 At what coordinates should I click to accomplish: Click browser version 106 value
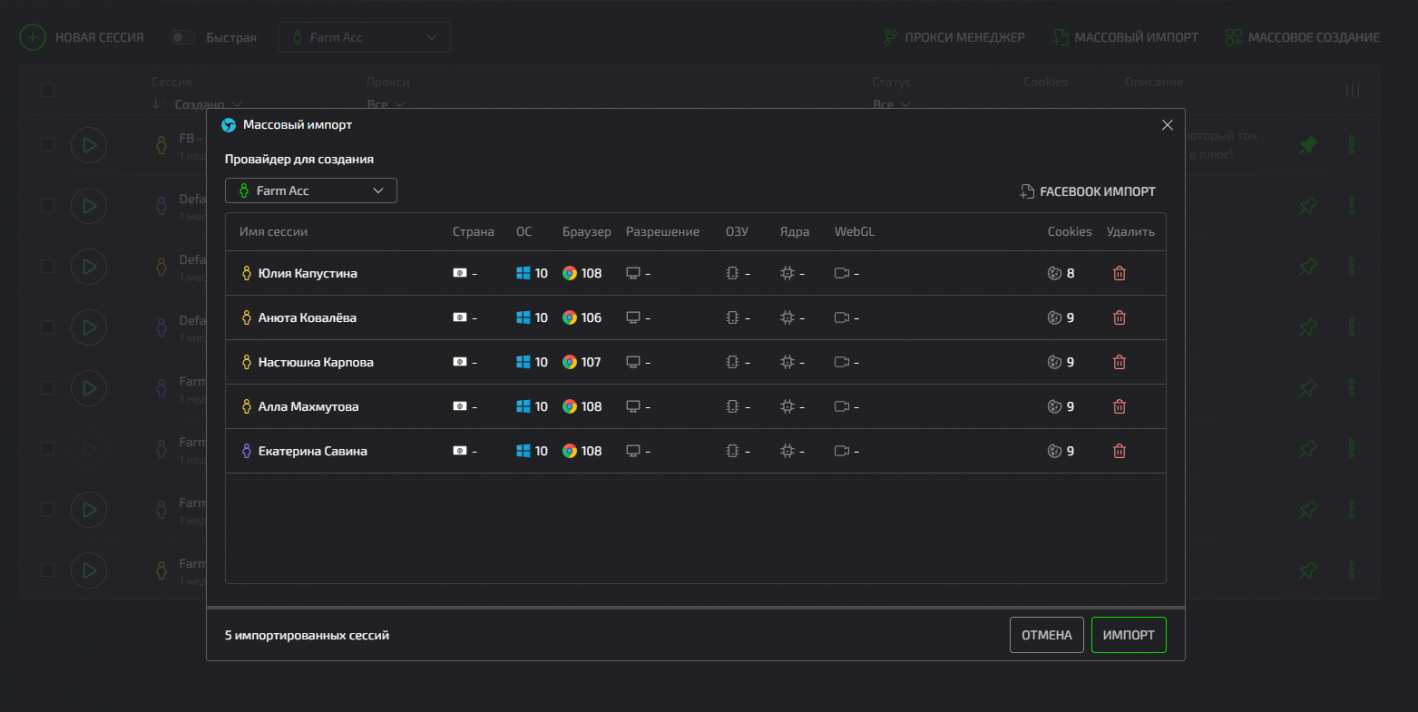click(x=591, y=318)
